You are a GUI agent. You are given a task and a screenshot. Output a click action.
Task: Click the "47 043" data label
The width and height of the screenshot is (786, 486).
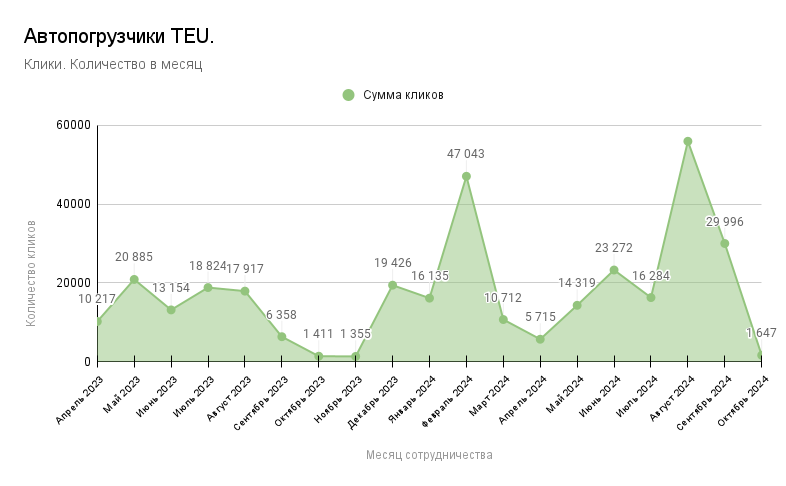[x=466, y=154]
